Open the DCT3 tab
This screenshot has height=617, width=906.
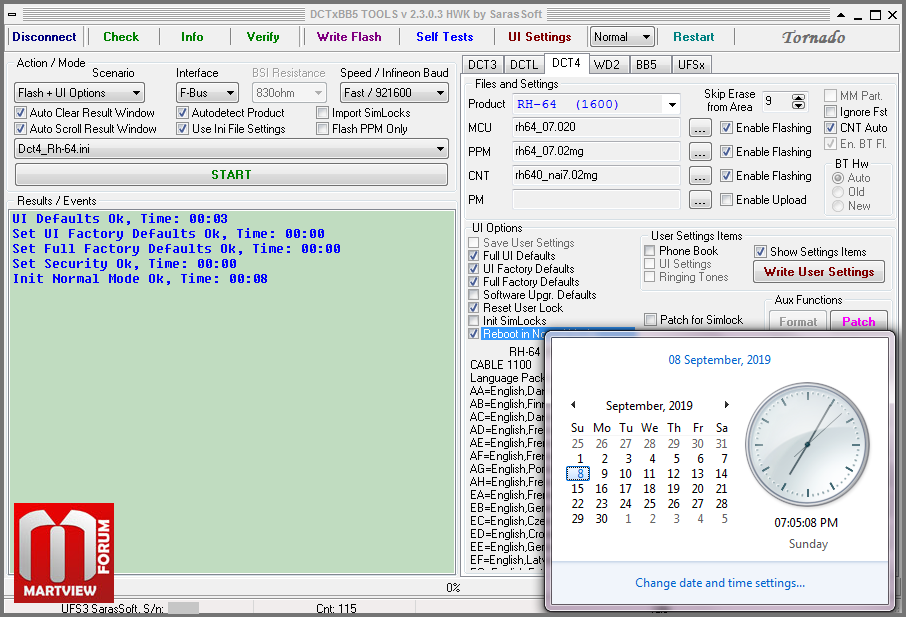(482, 64)
